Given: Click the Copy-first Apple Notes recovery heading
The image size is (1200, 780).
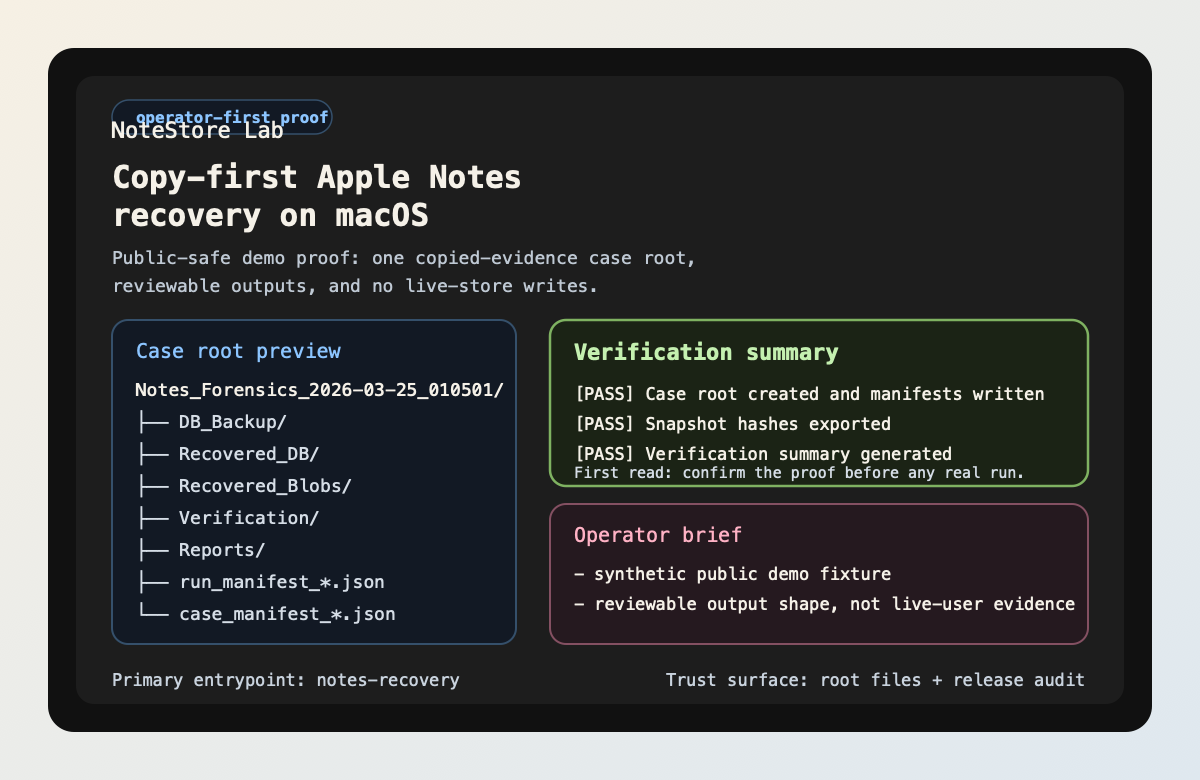Looking at the screenshot, I should tap(316, 195).
